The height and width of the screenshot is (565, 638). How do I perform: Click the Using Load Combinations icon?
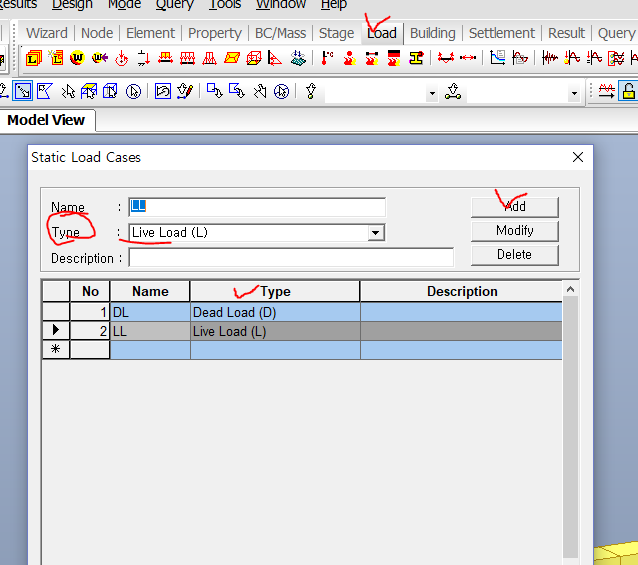56,58
